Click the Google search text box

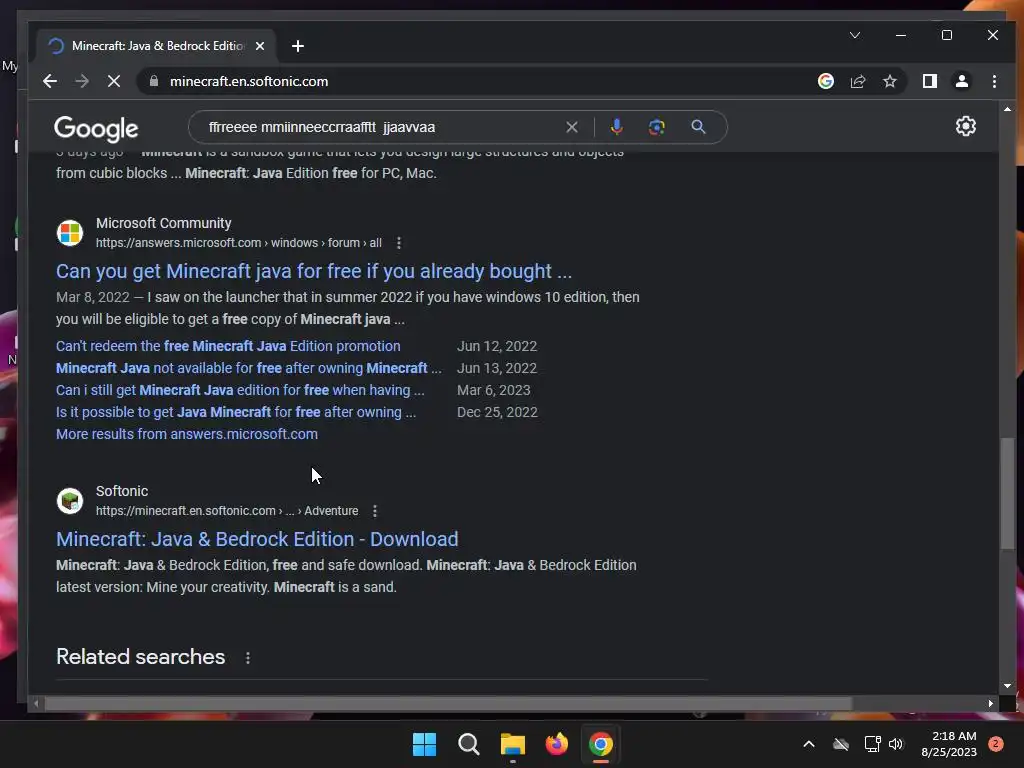tap(379, 127)
